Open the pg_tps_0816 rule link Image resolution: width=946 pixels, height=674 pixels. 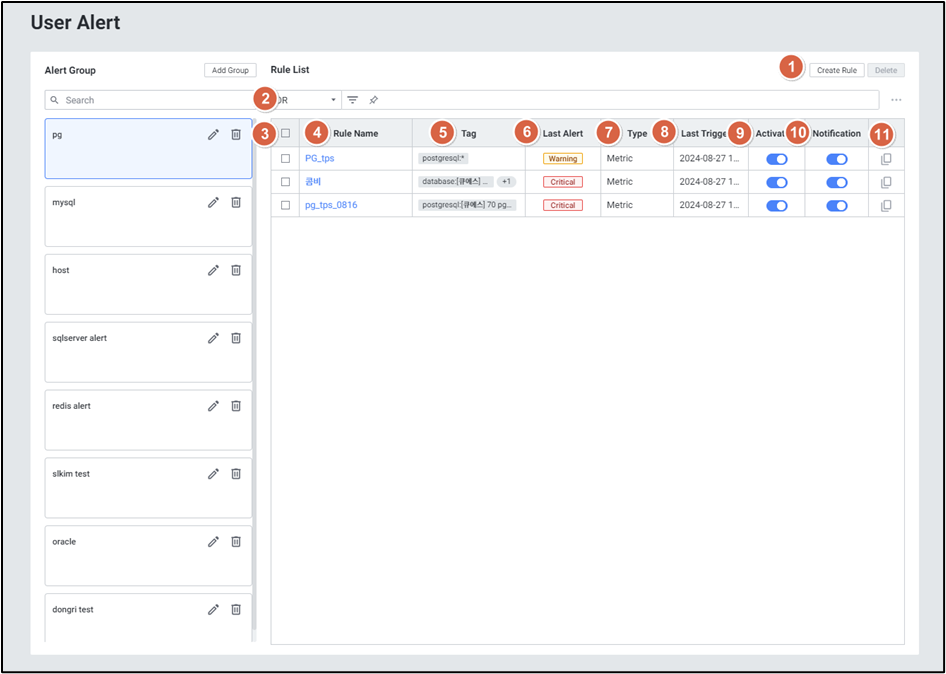(330, 205)
